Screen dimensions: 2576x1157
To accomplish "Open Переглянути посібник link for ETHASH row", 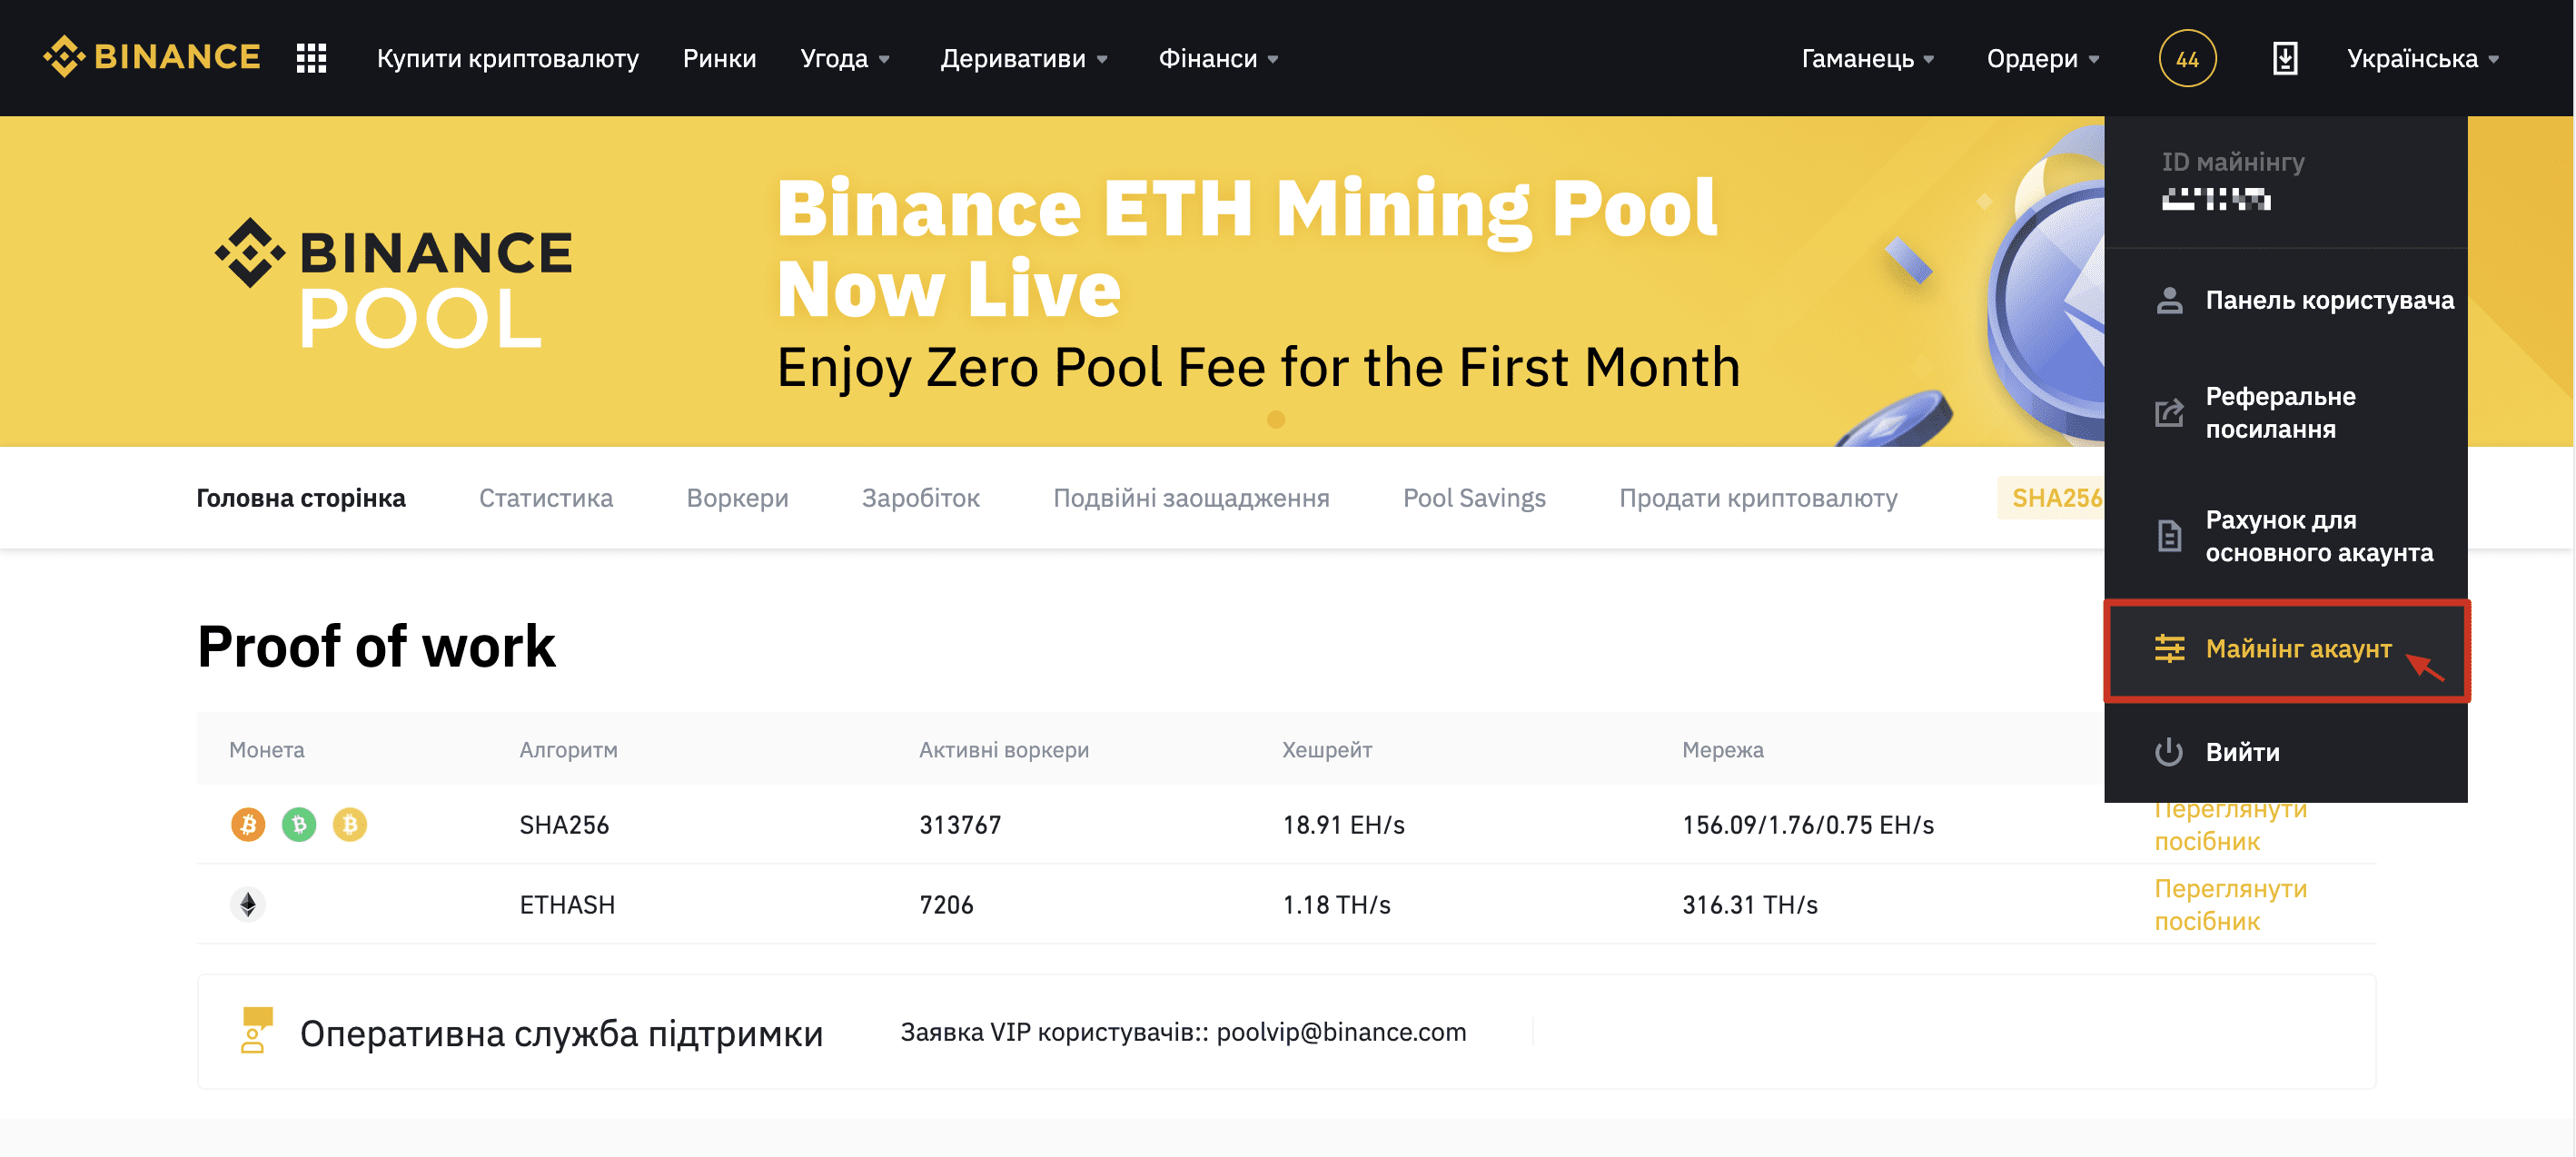I will point(2231,904).
